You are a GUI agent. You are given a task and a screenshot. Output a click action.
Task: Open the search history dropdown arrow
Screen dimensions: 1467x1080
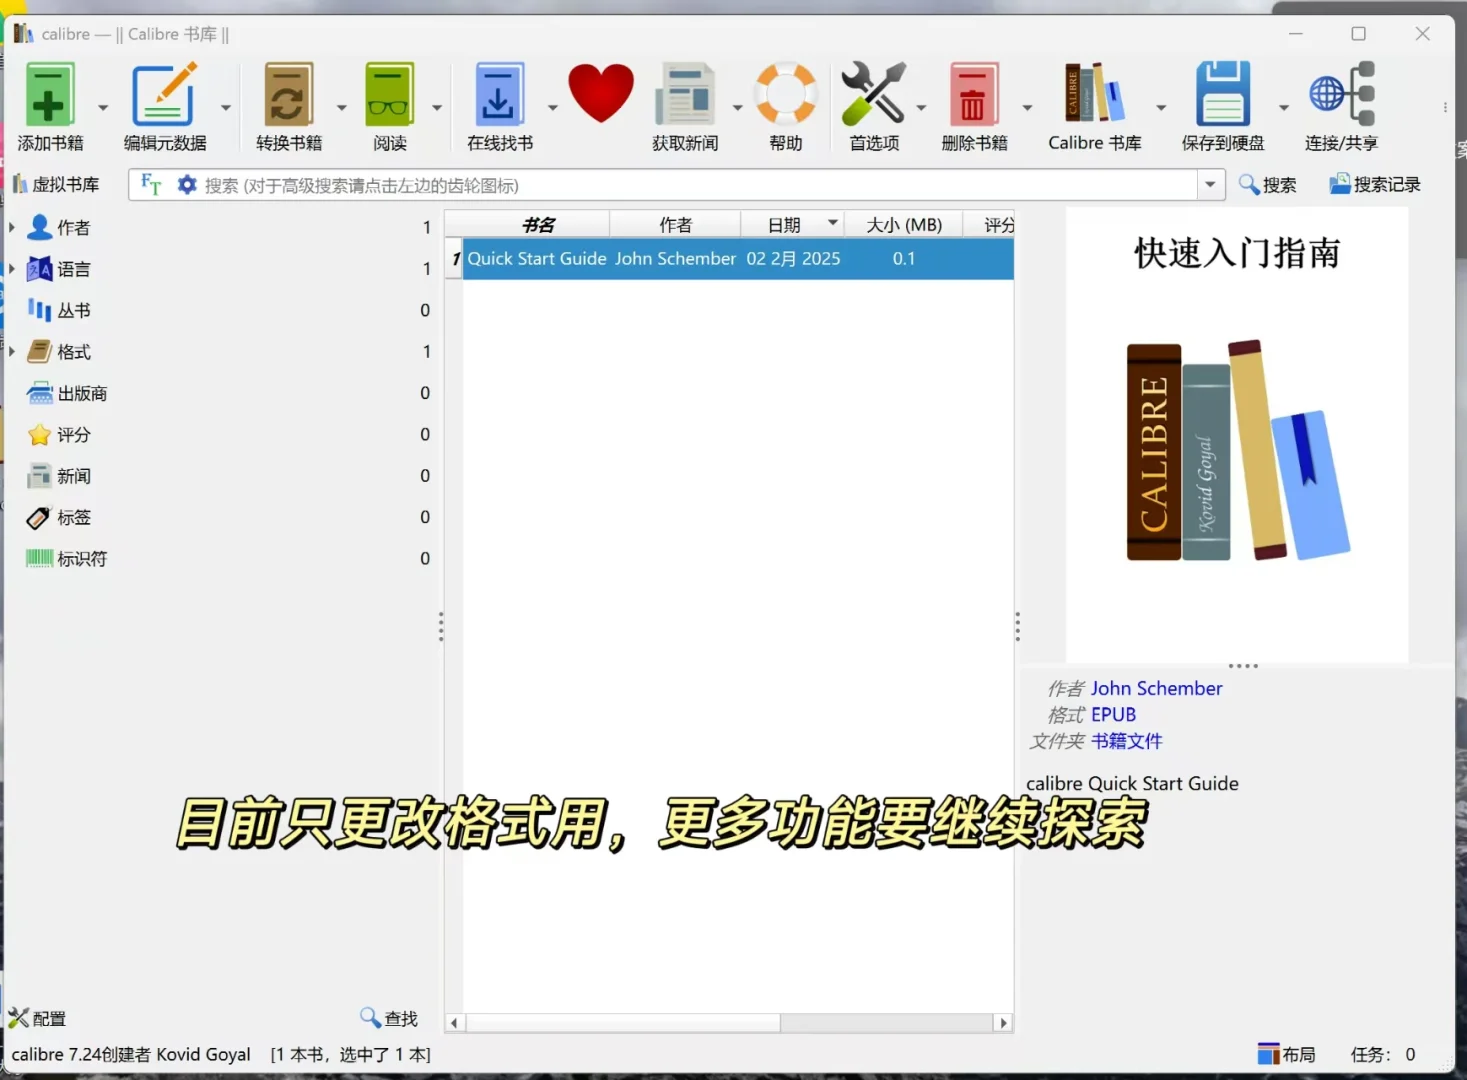point(1211,185)
